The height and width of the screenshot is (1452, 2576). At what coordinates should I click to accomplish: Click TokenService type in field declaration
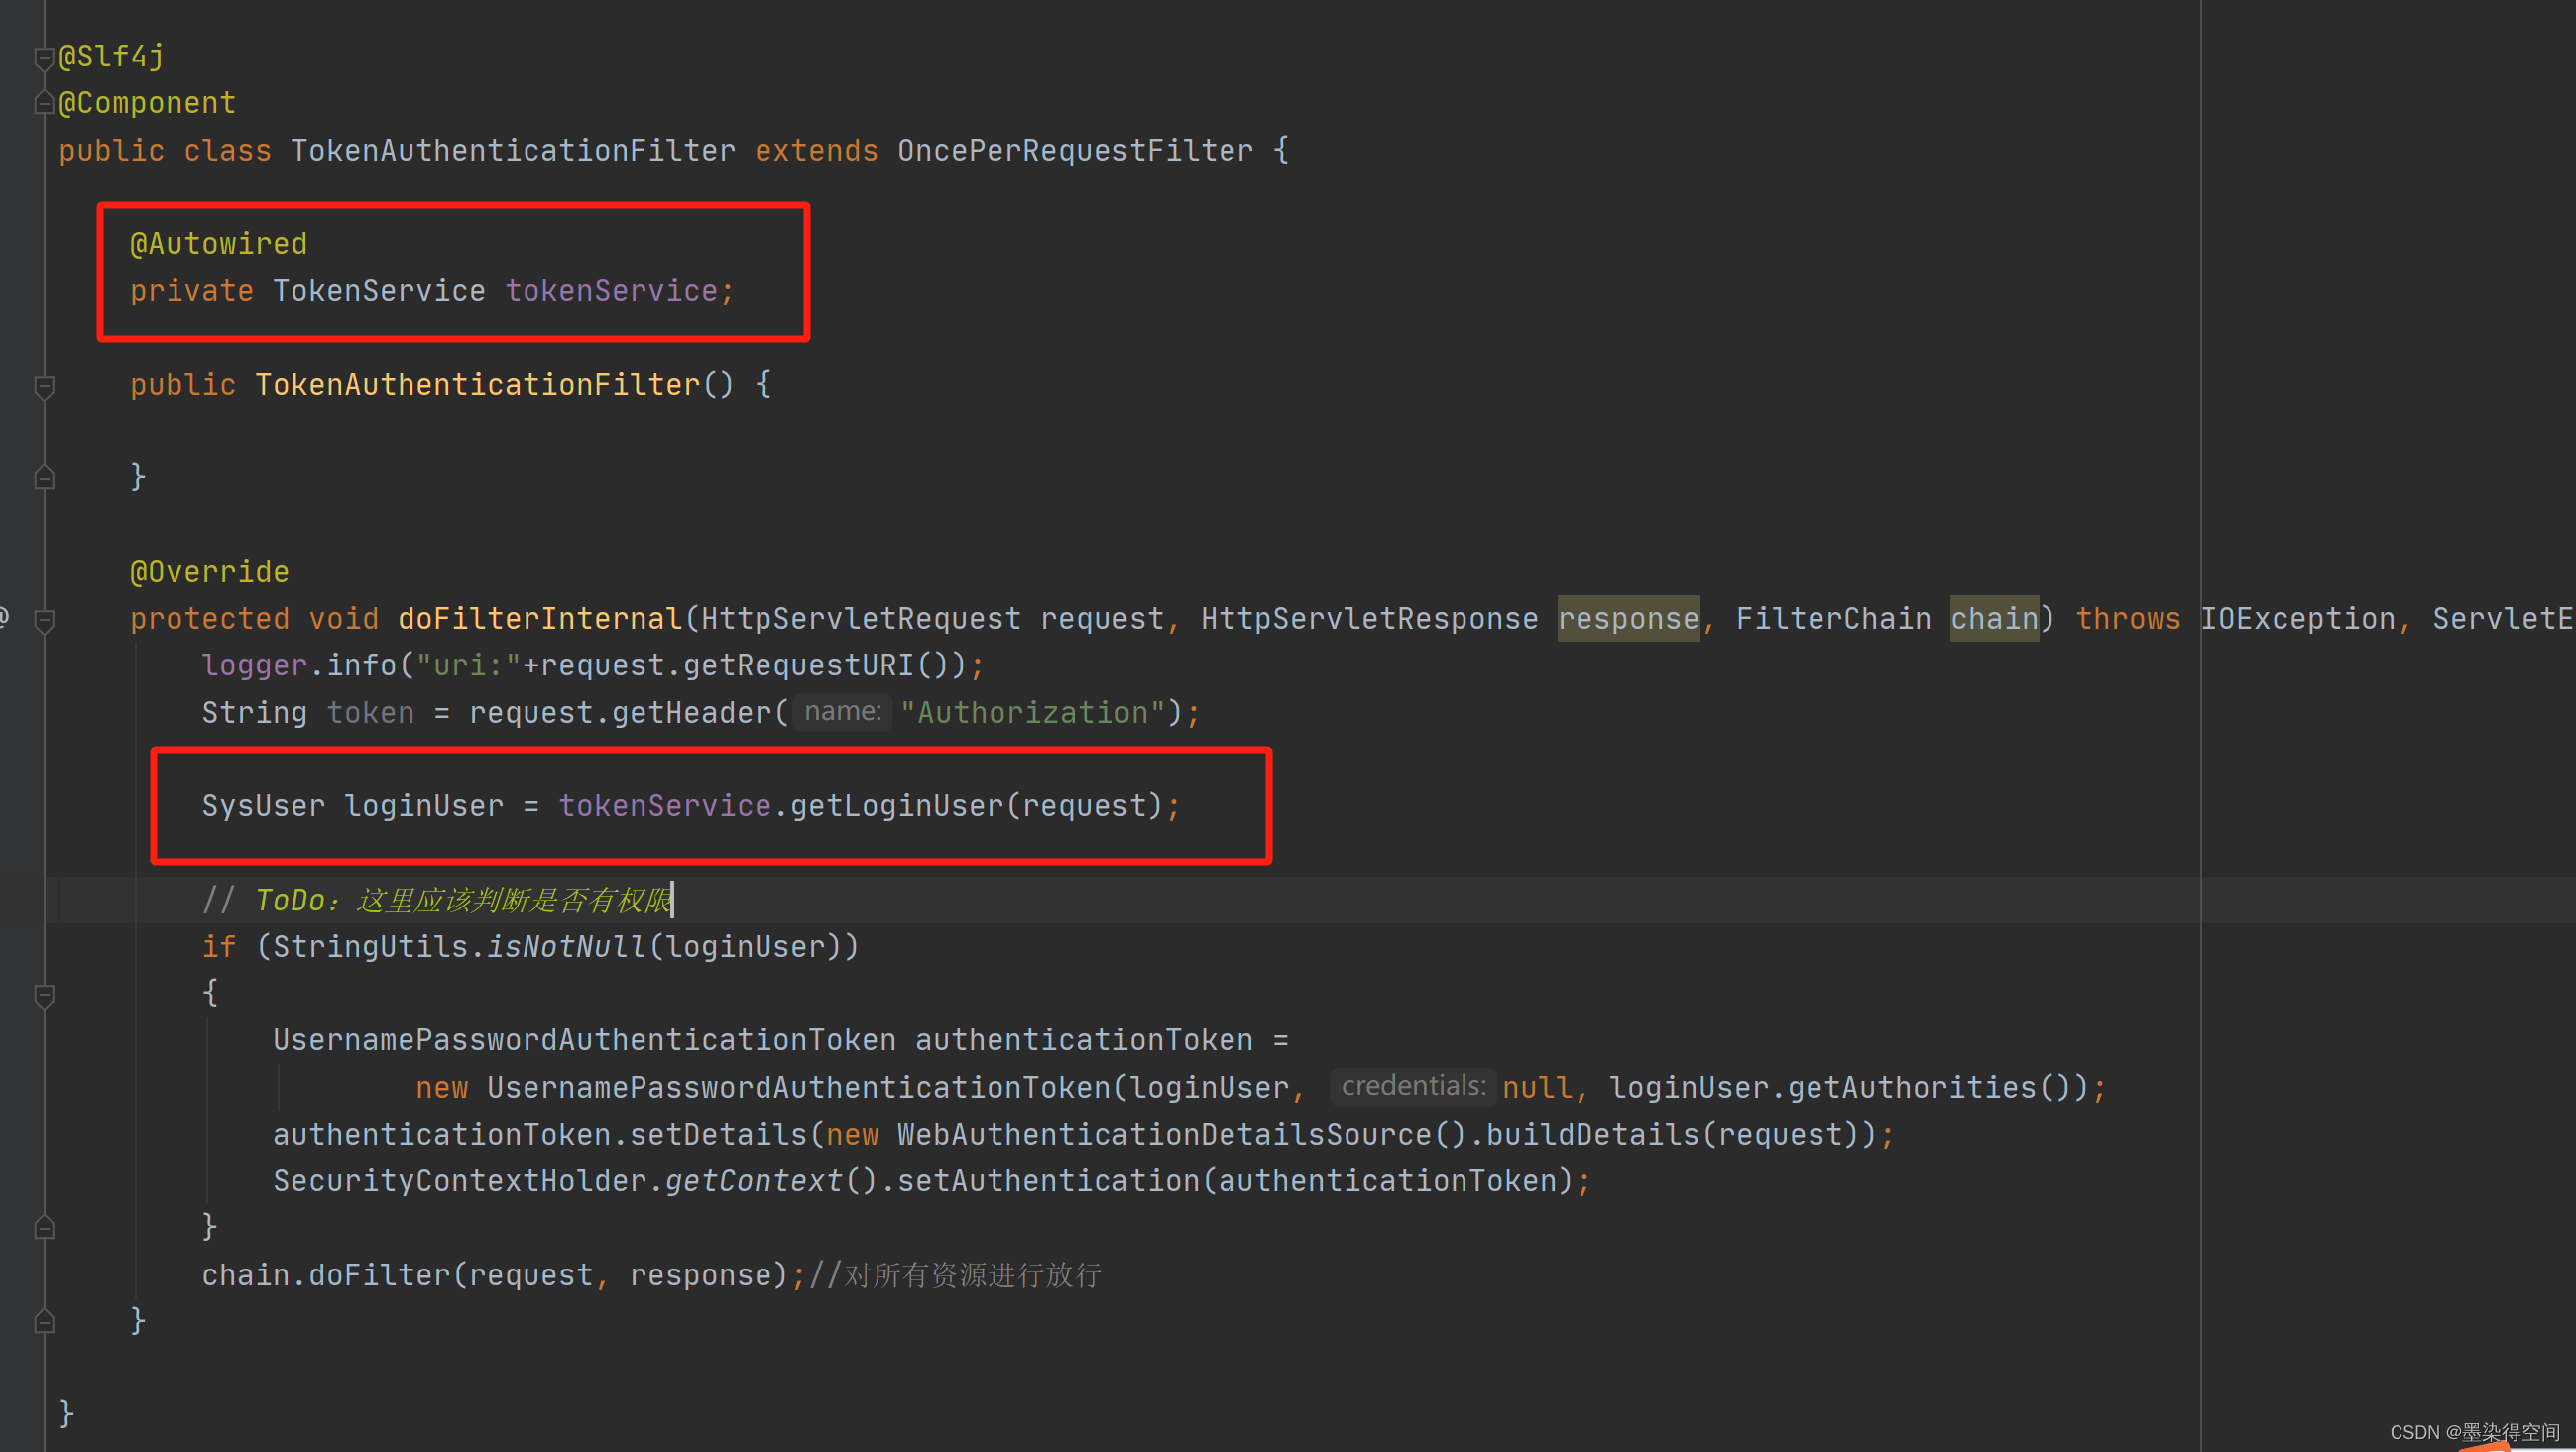coord(379,291)
